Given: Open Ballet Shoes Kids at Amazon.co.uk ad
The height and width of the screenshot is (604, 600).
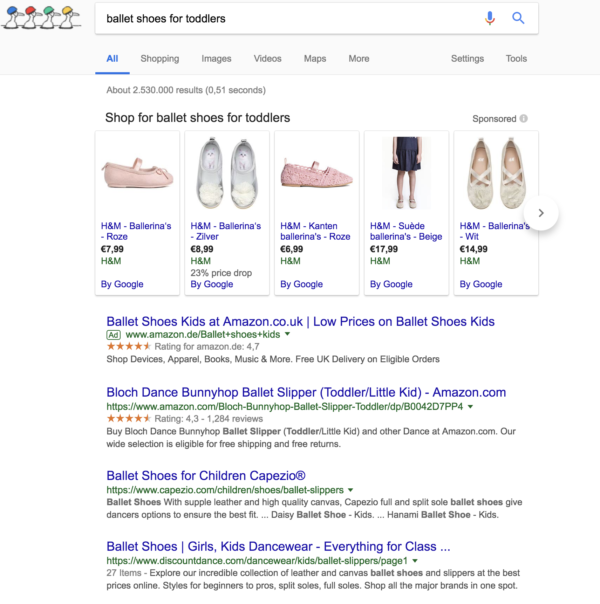Looking at the screenshot, I should [x=300, y=321].
